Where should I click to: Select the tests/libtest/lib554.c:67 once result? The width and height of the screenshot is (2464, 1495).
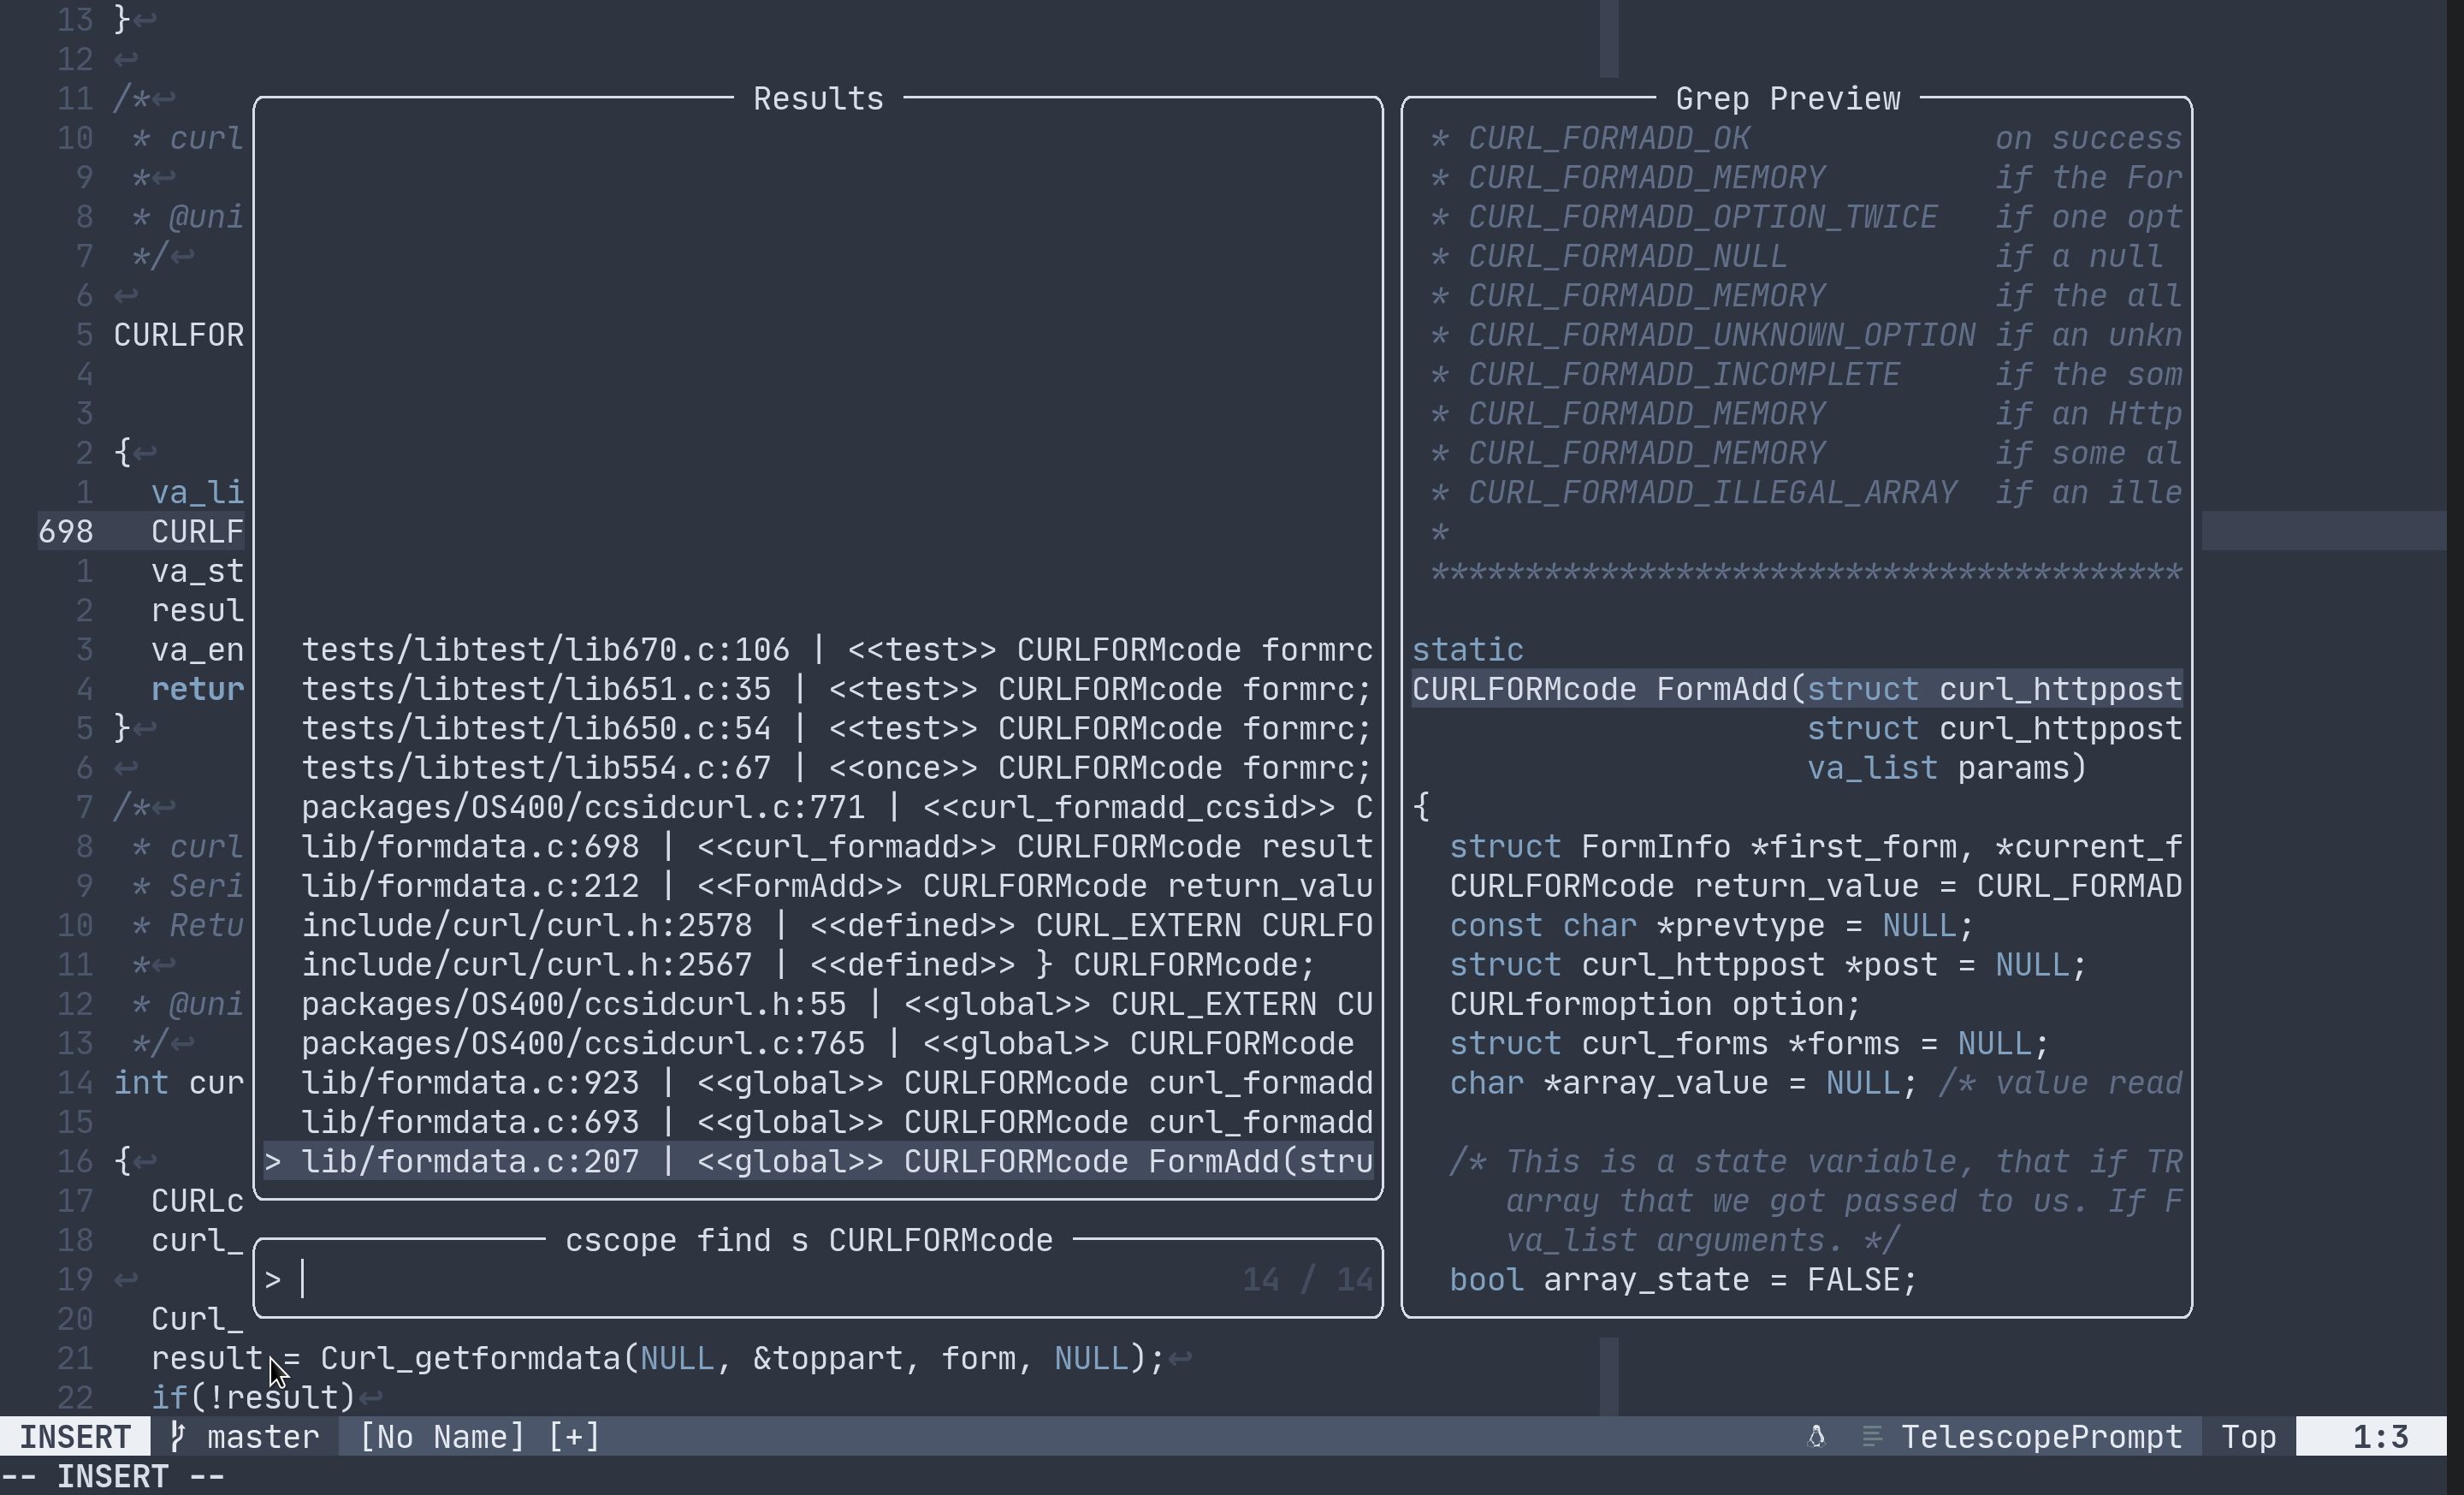coord(836,768)
